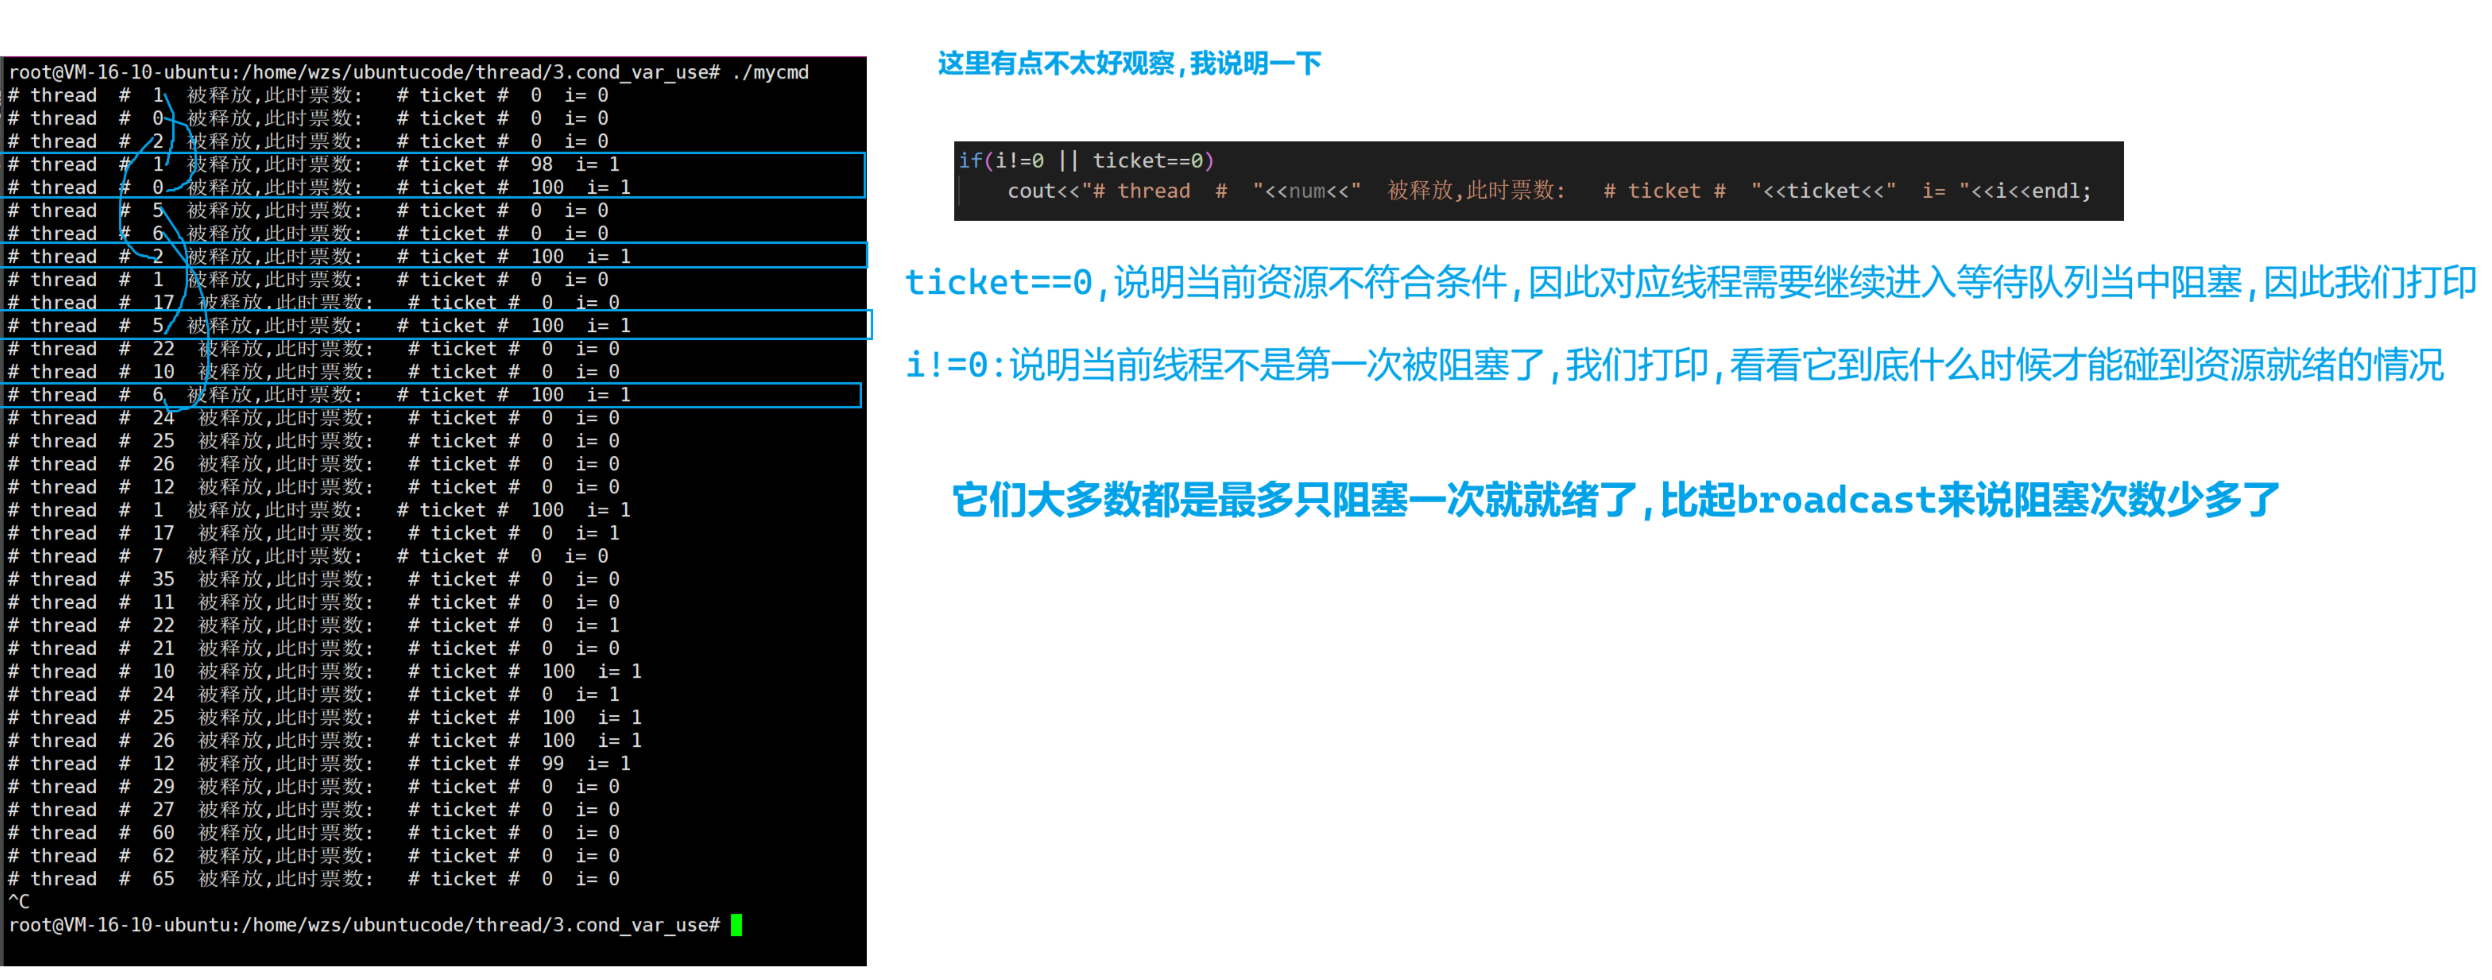Select the thread 29 output row
The width and height of the screenshot is (2492, 980).
[x=314, y=787]
